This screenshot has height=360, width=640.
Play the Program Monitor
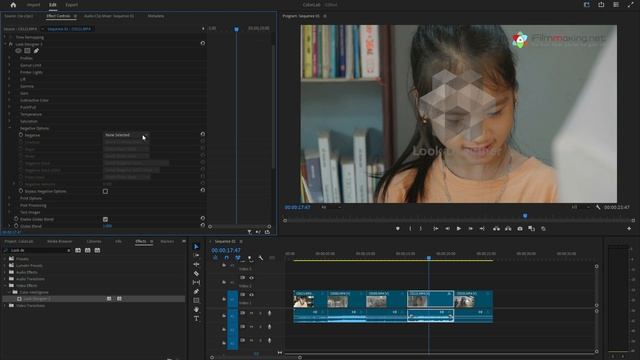[459, 229]
